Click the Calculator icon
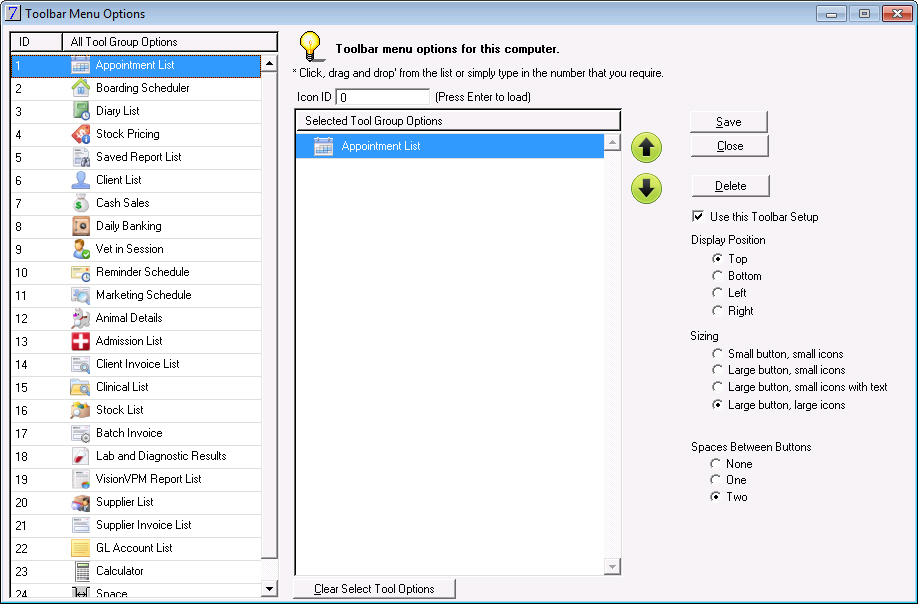Image resolution: width=918 pixels, height=604 pixels. 81,571
